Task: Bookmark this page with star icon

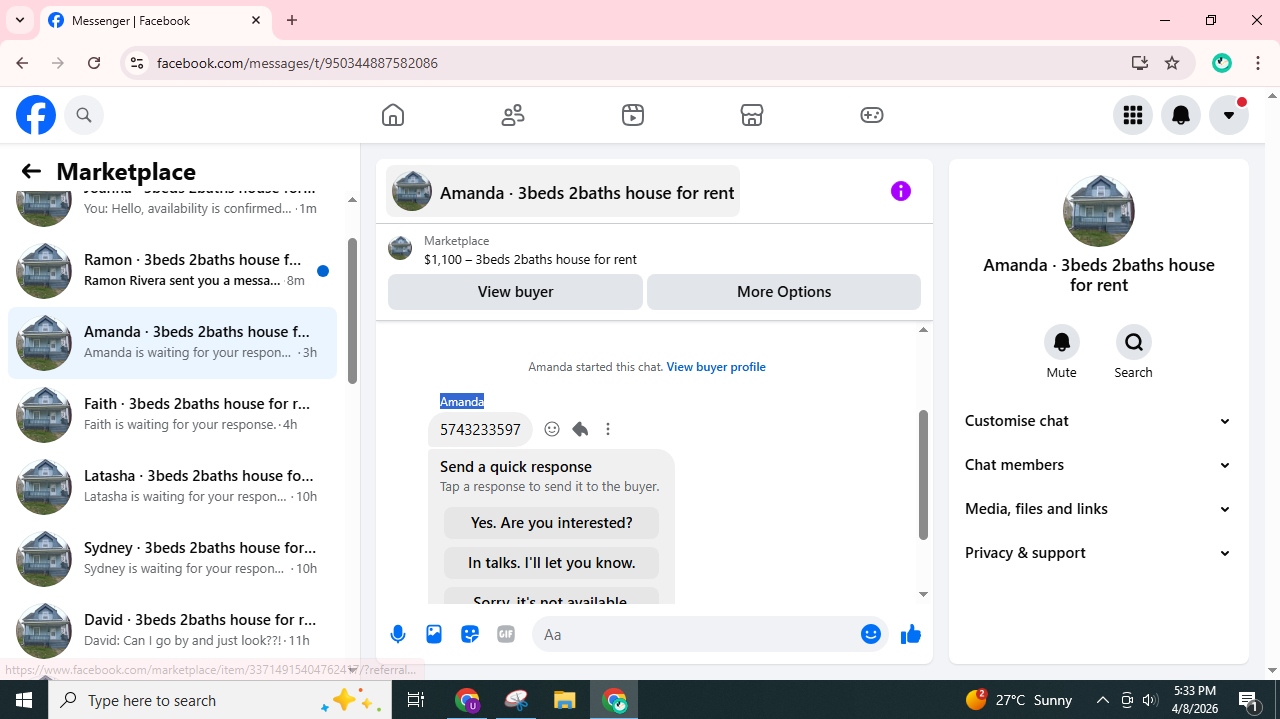Action: coord(1172,63)
